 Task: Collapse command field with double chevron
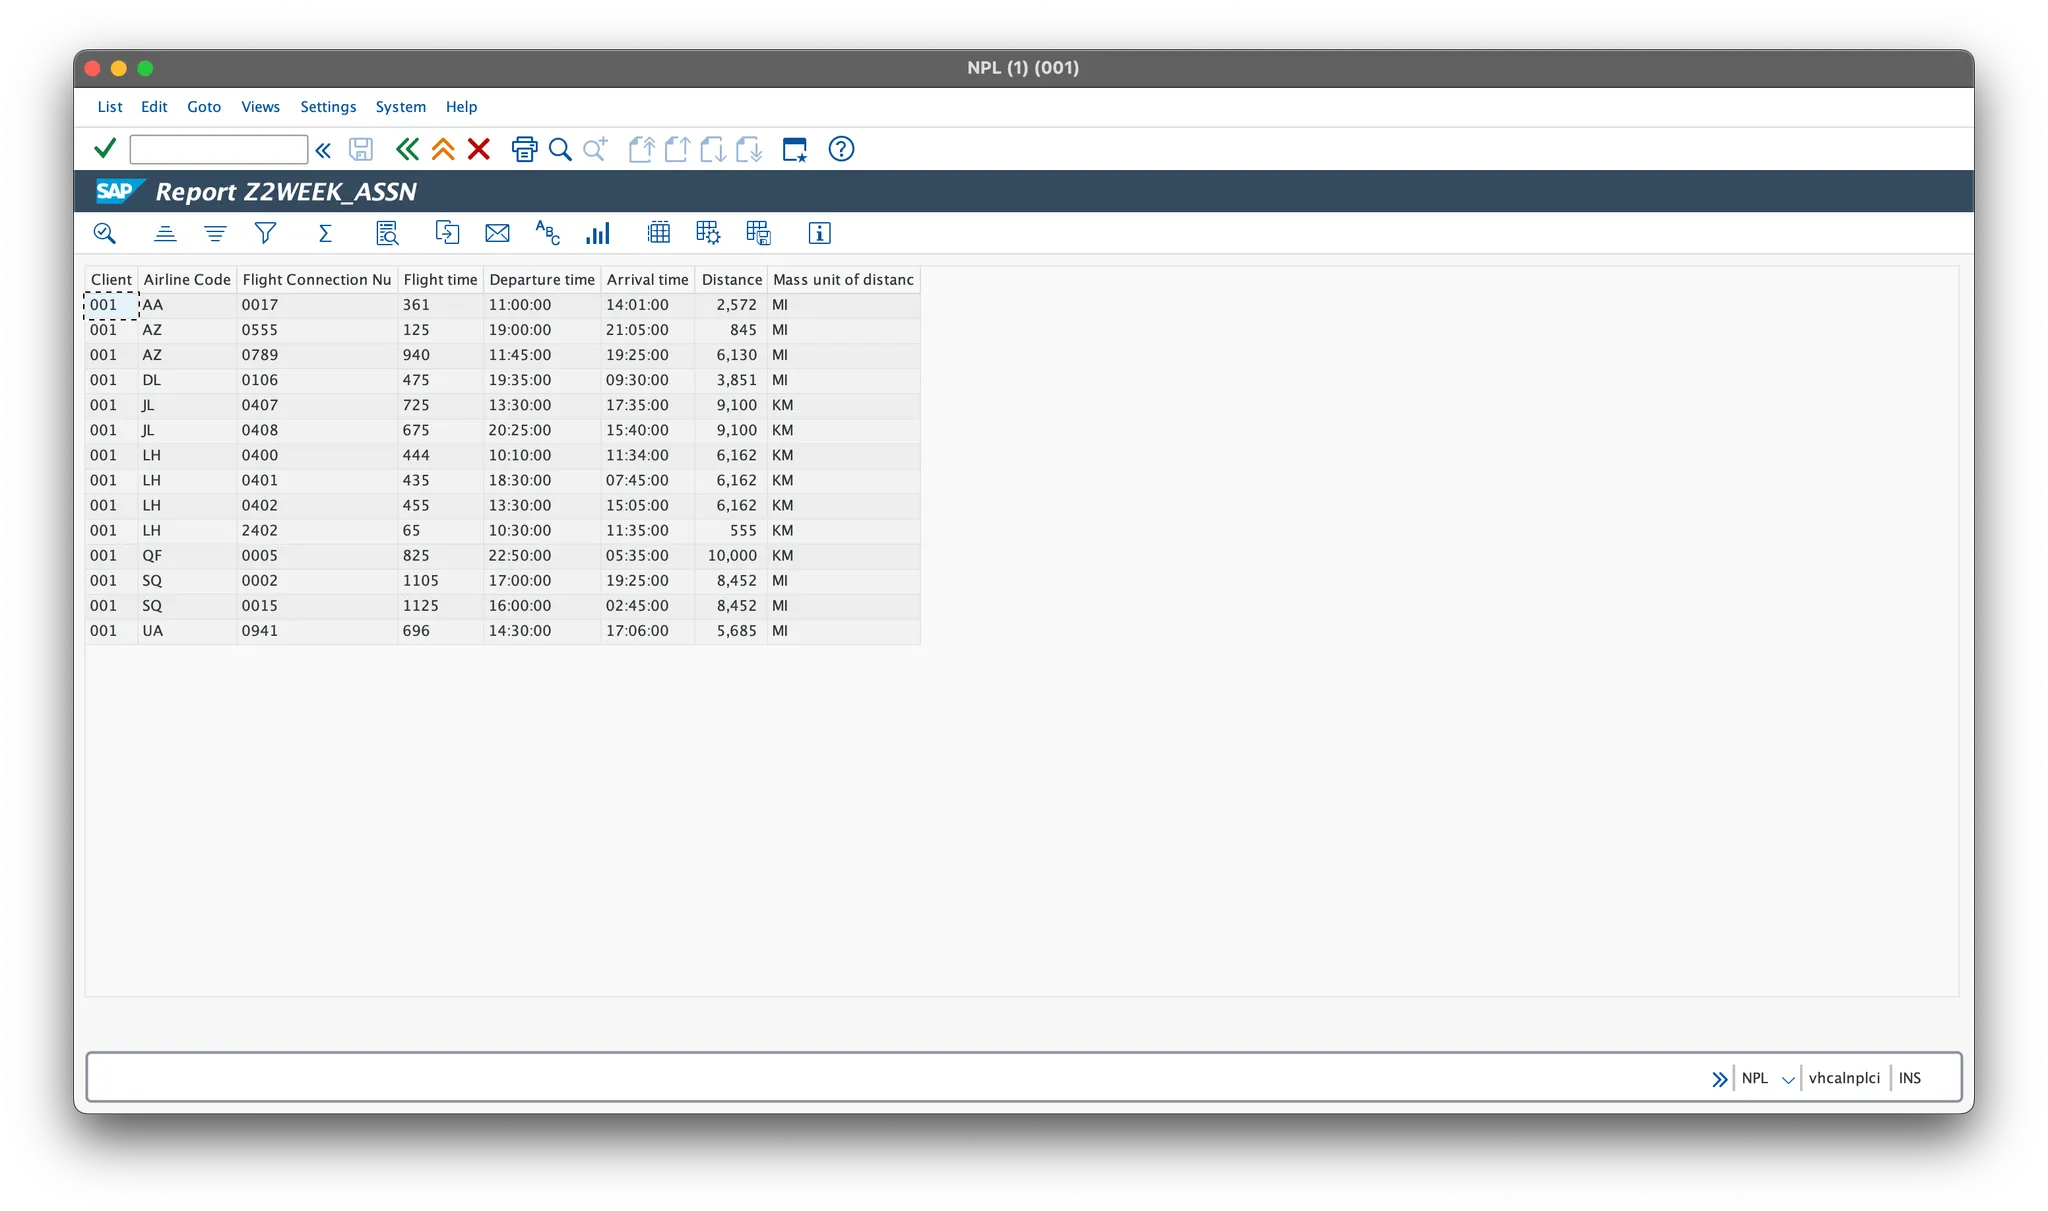[x=323, y=150]
